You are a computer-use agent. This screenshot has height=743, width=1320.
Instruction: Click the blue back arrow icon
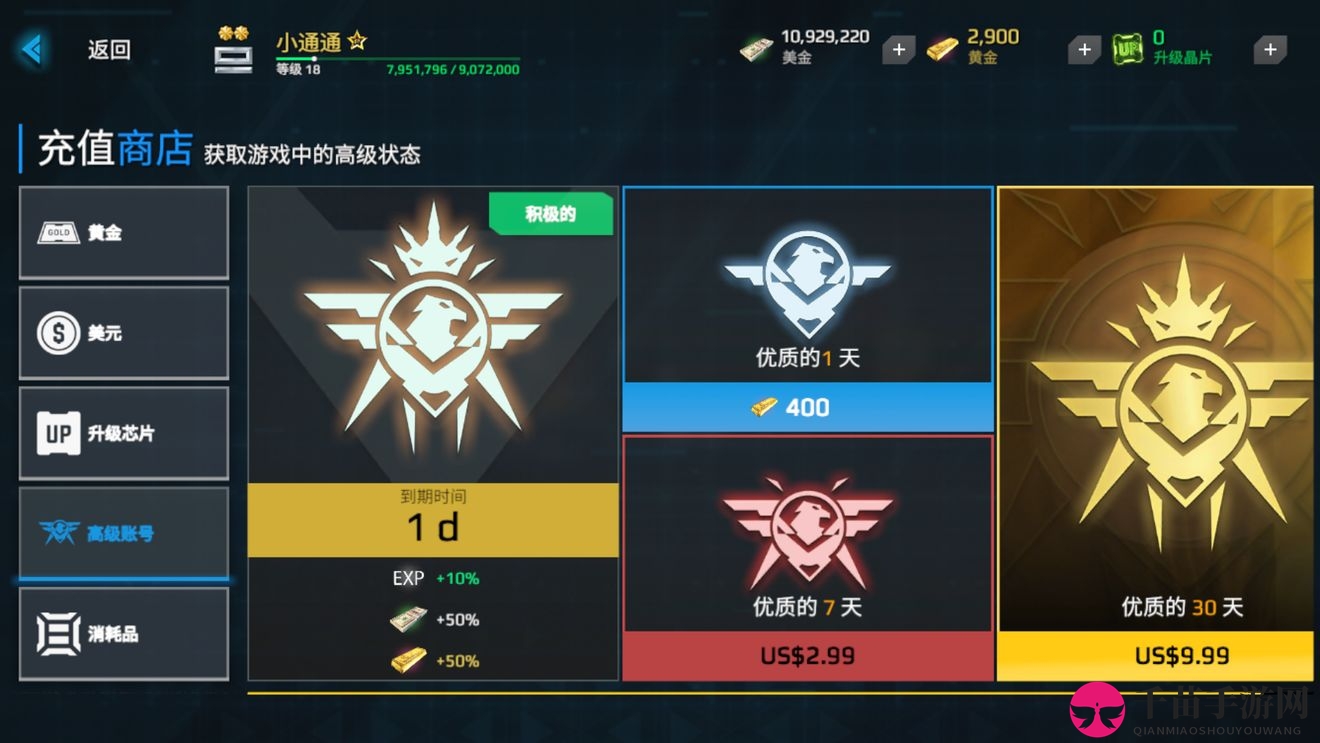click(x=32, y=48)
